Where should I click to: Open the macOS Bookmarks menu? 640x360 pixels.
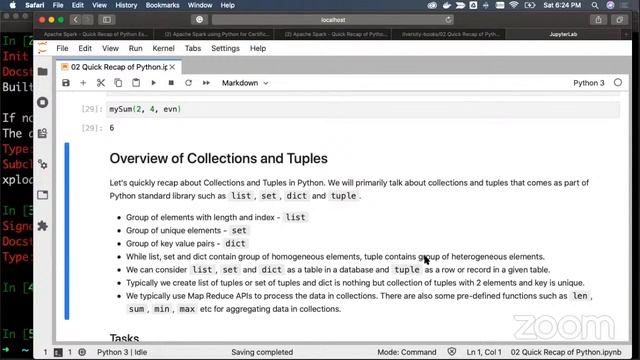pyautogui.click(x=162, y=5)
